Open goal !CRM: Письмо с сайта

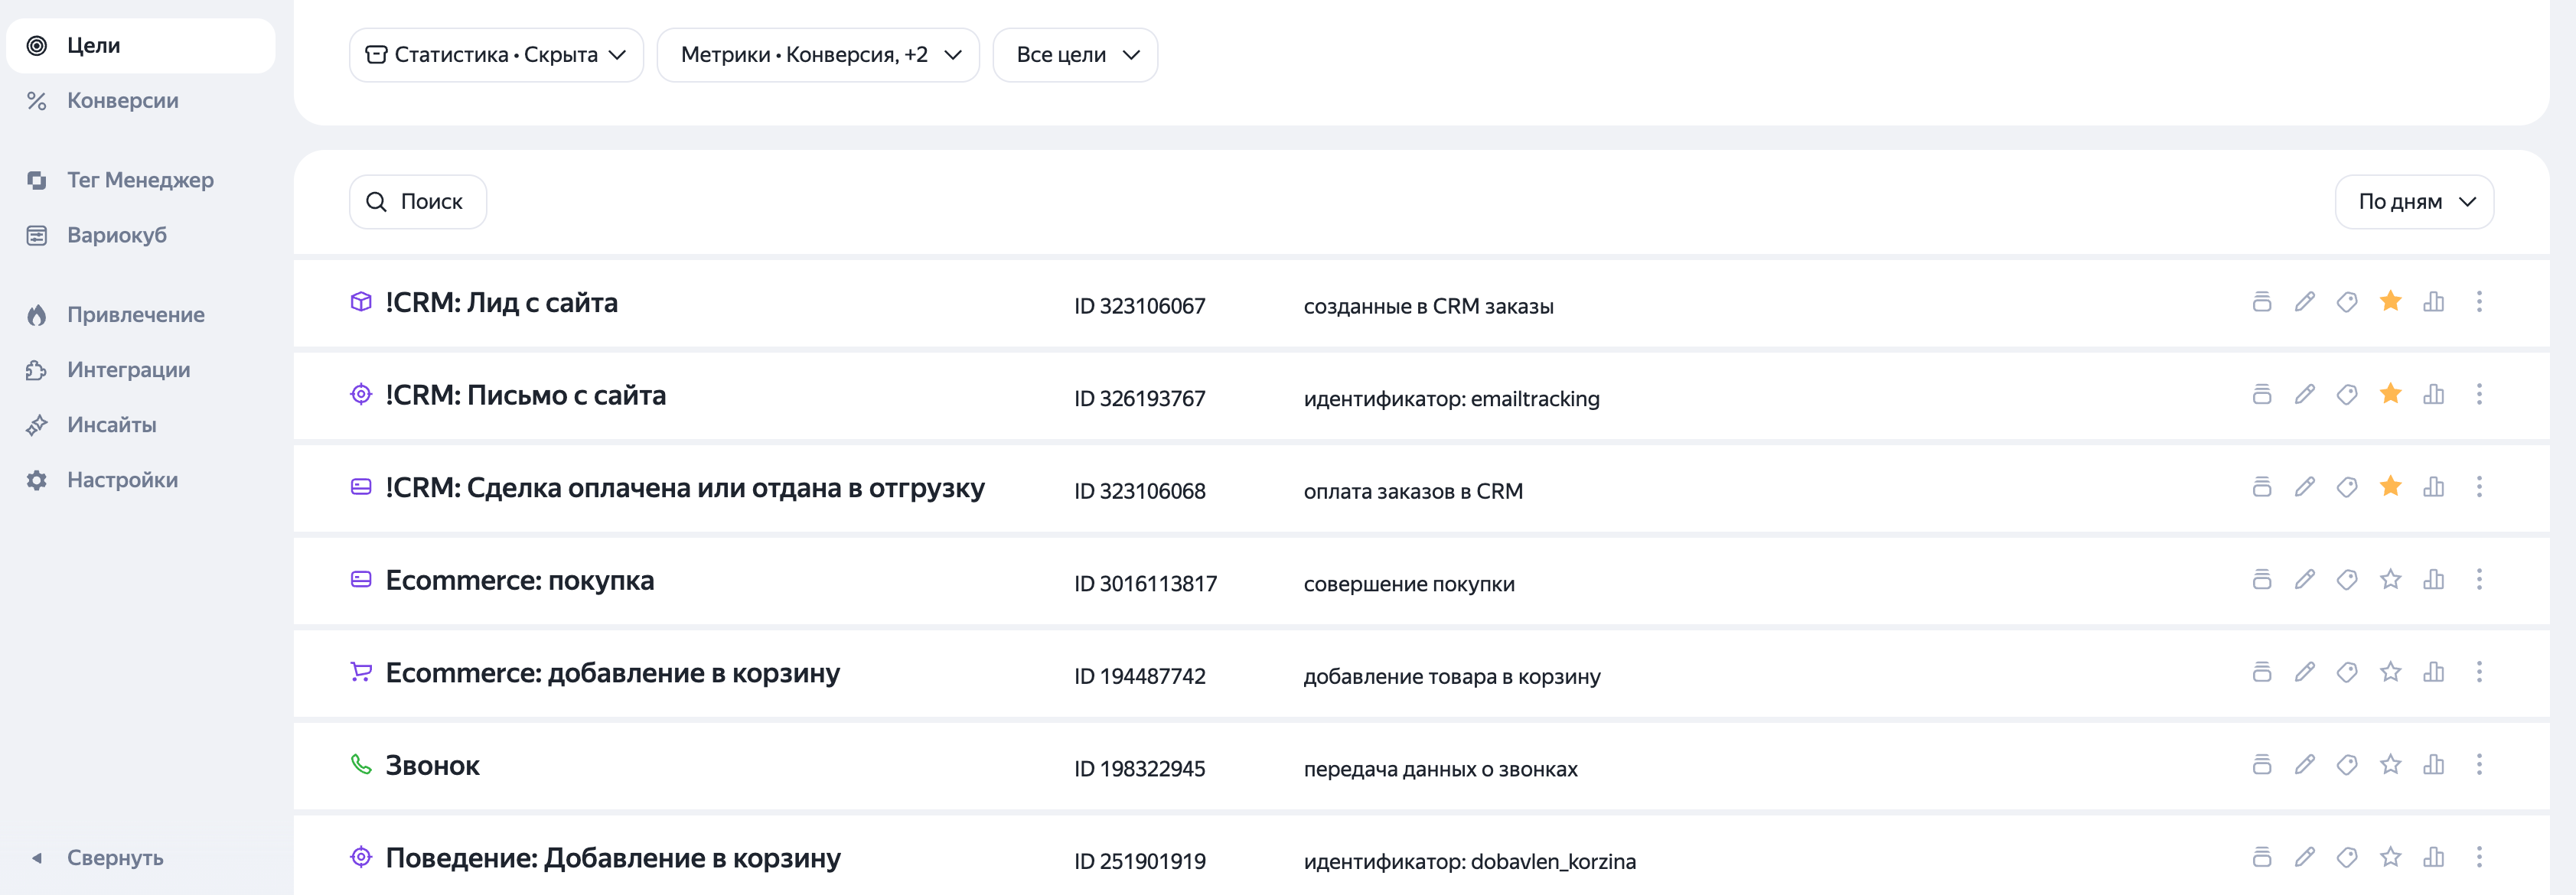[x=525, y=395]
